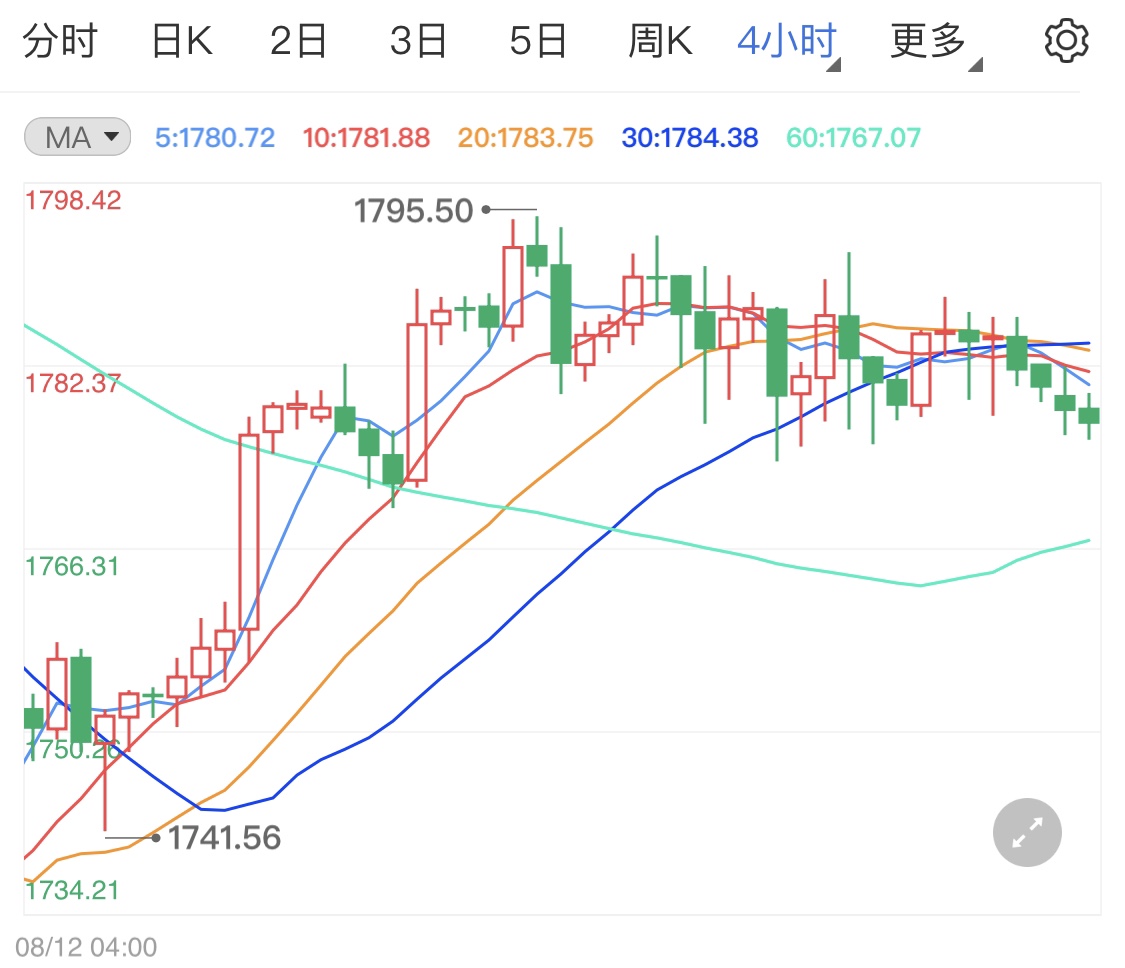Click MA20 value 20:1783.75
Image resolution: width=1125 pixels, height=968 pixels.
(525, 138)
